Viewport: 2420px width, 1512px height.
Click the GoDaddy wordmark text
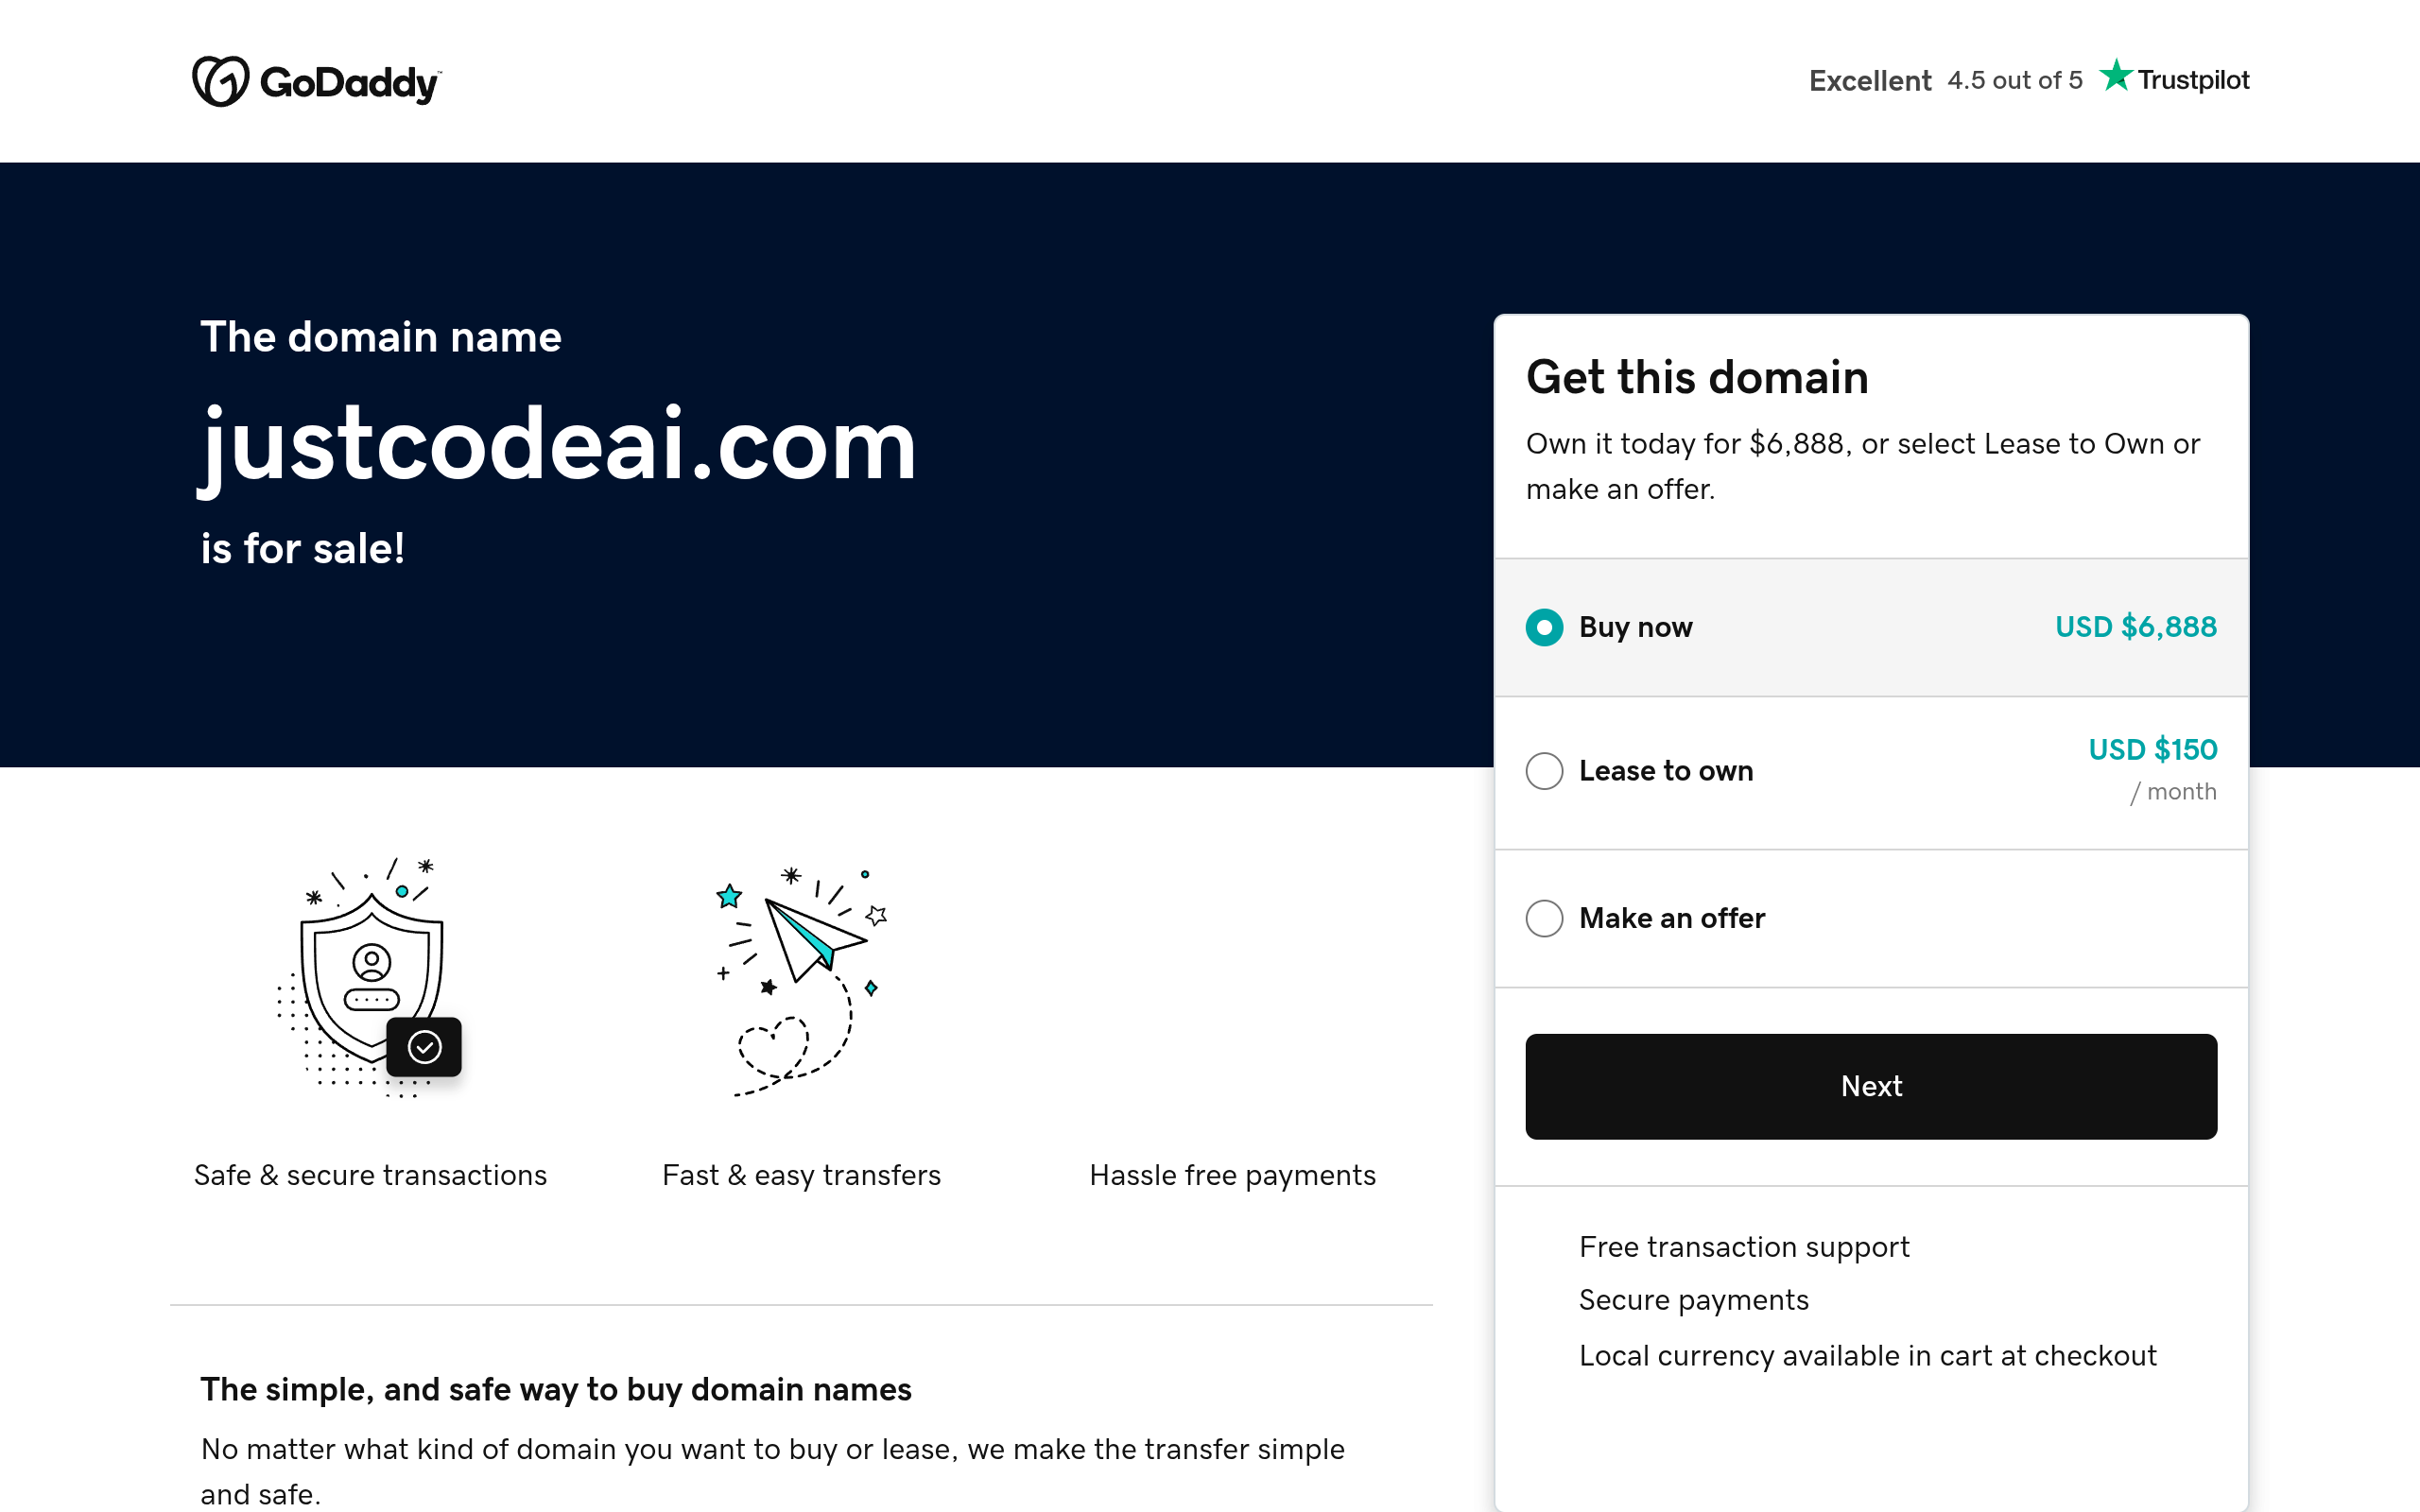[x=350, y=83]
